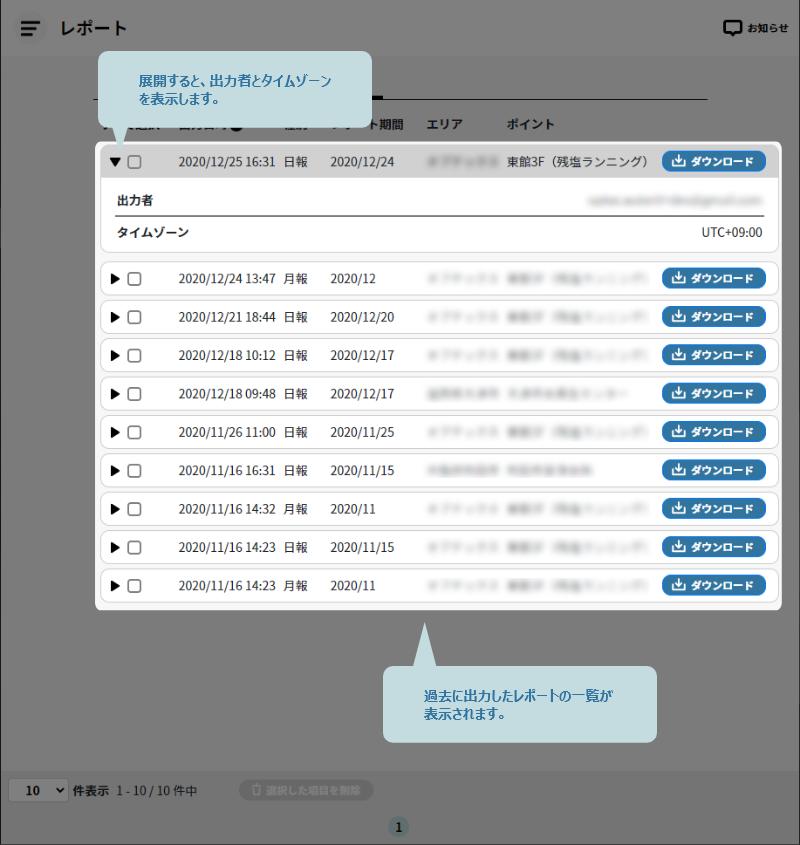
Task: Expand the 2020/11/16 14:23 月報 row
Action: click(x=115, y=586)
